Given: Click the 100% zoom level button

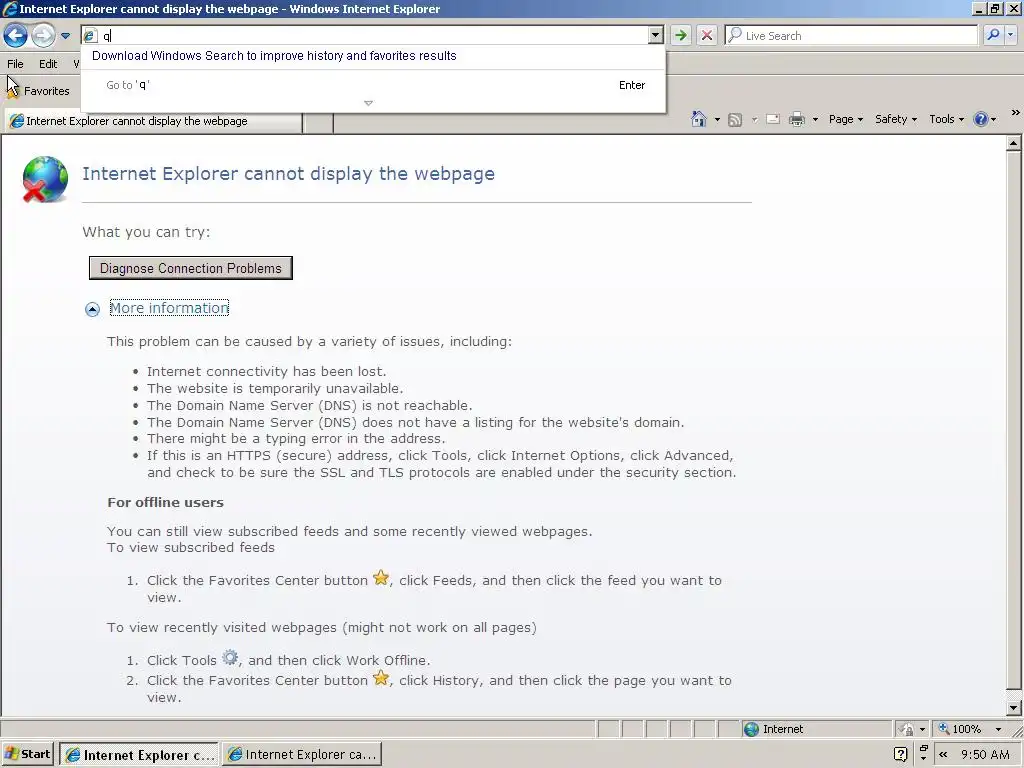Looking at the screenshot, I should click(x=960, y=729).
